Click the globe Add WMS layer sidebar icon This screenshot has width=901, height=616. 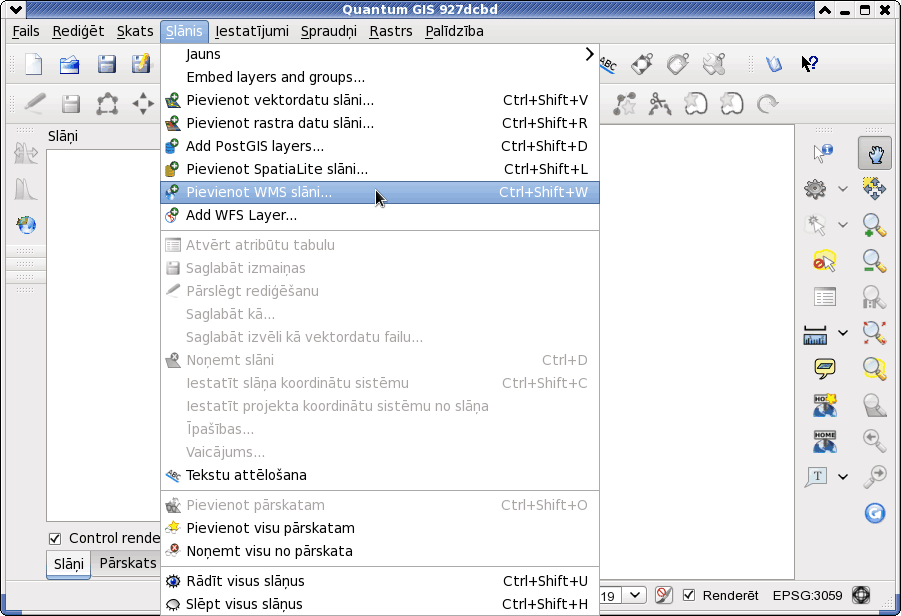[x=26, y=225]
